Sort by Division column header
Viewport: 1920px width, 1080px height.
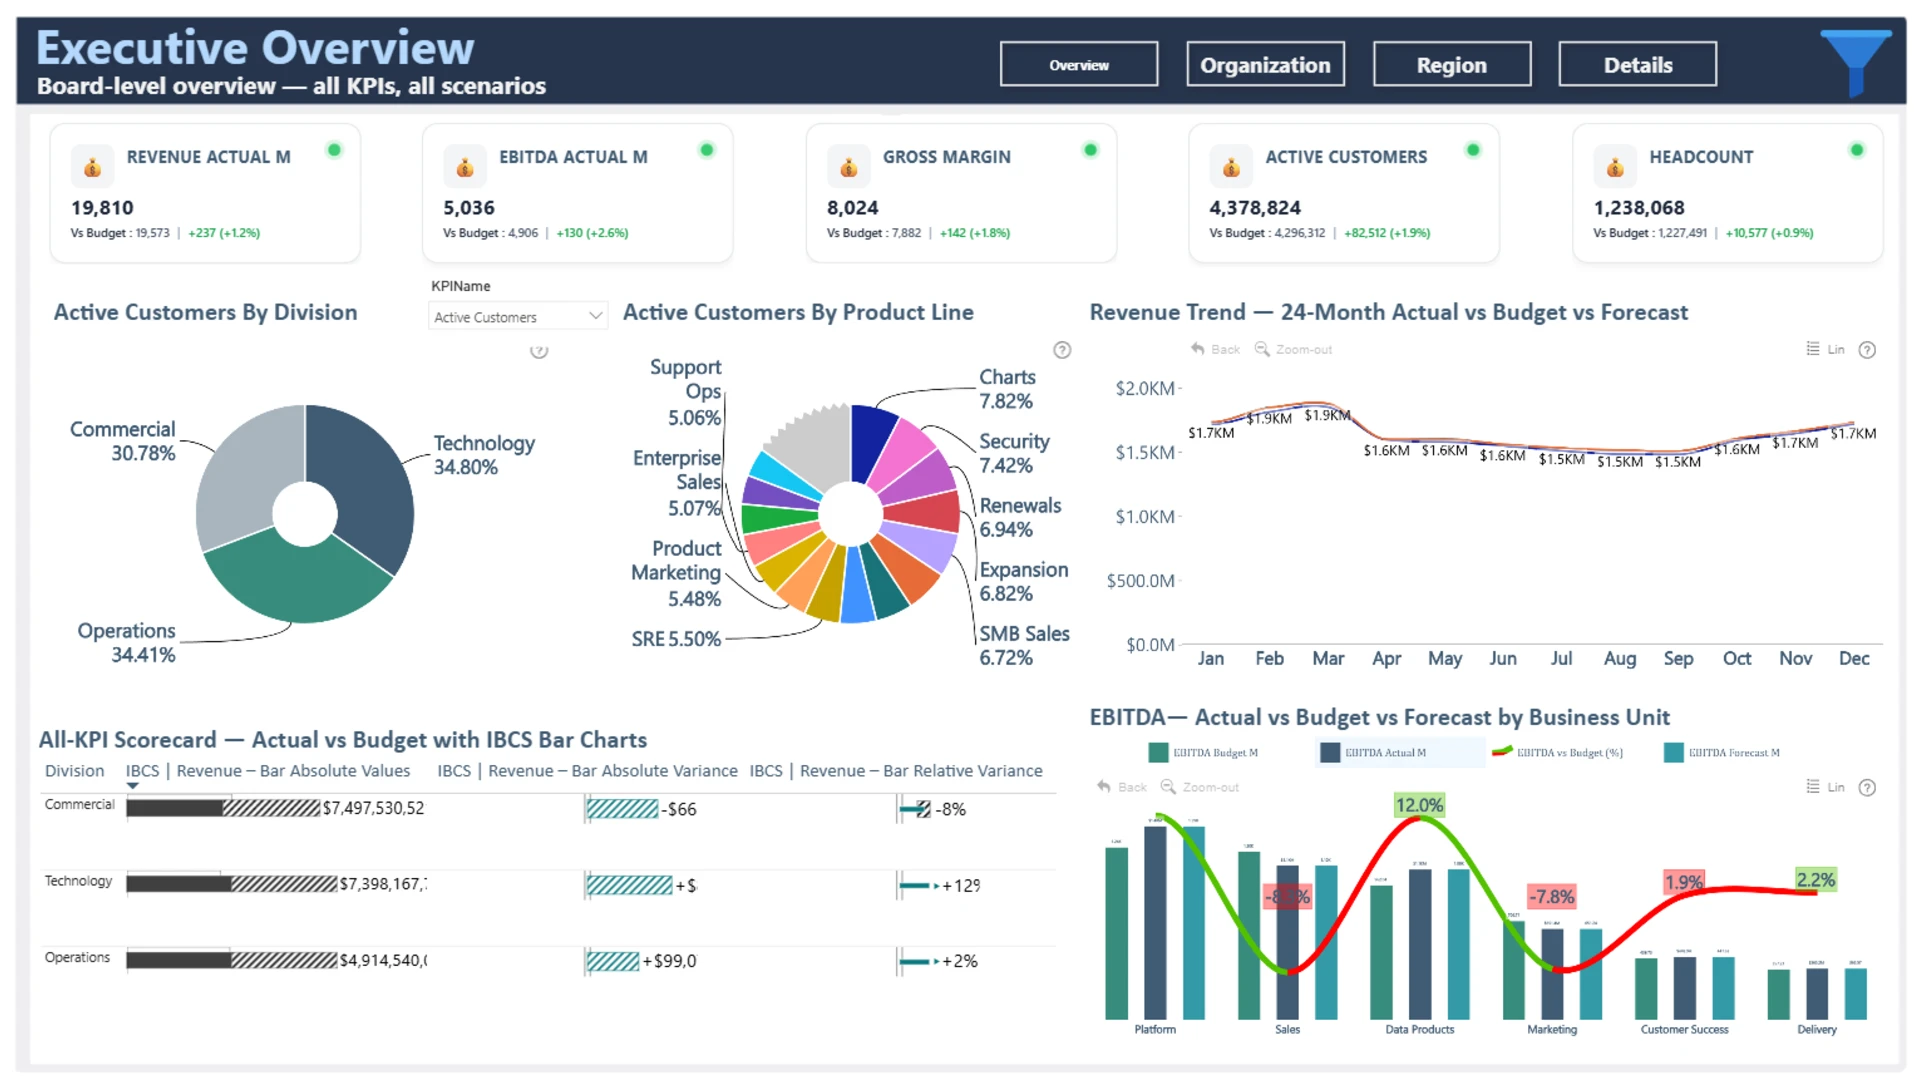pos(74,771)
